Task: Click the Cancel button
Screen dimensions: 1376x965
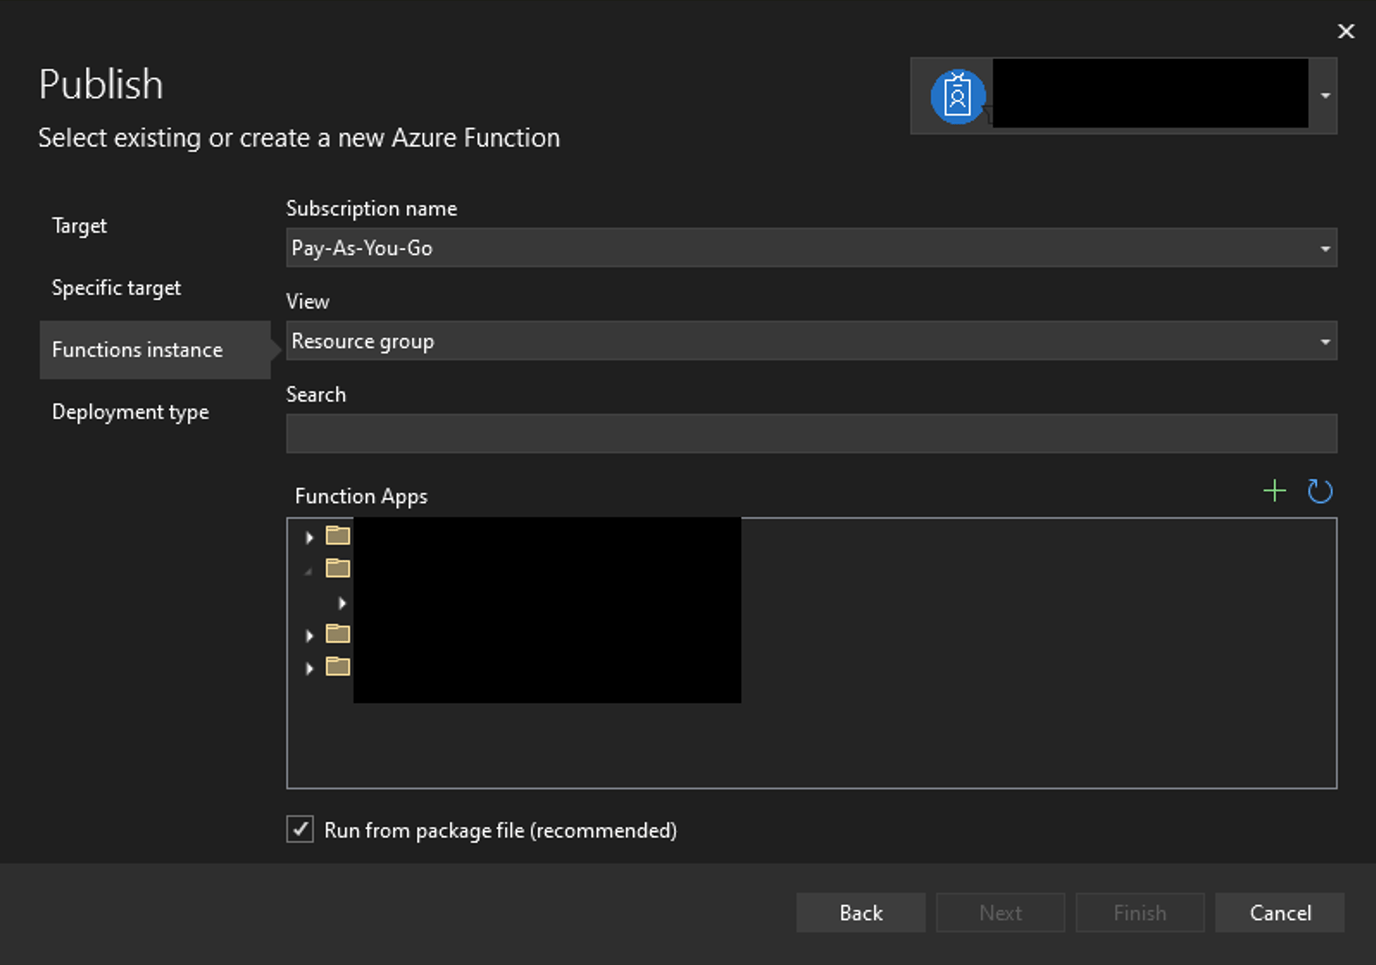Action: pyautogui.click(x=1280, y=912)
